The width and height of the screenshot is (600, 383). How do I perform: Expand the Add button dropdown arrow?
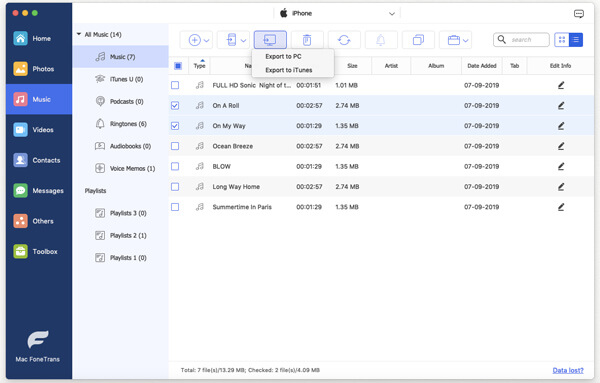(x=206, y=41)
